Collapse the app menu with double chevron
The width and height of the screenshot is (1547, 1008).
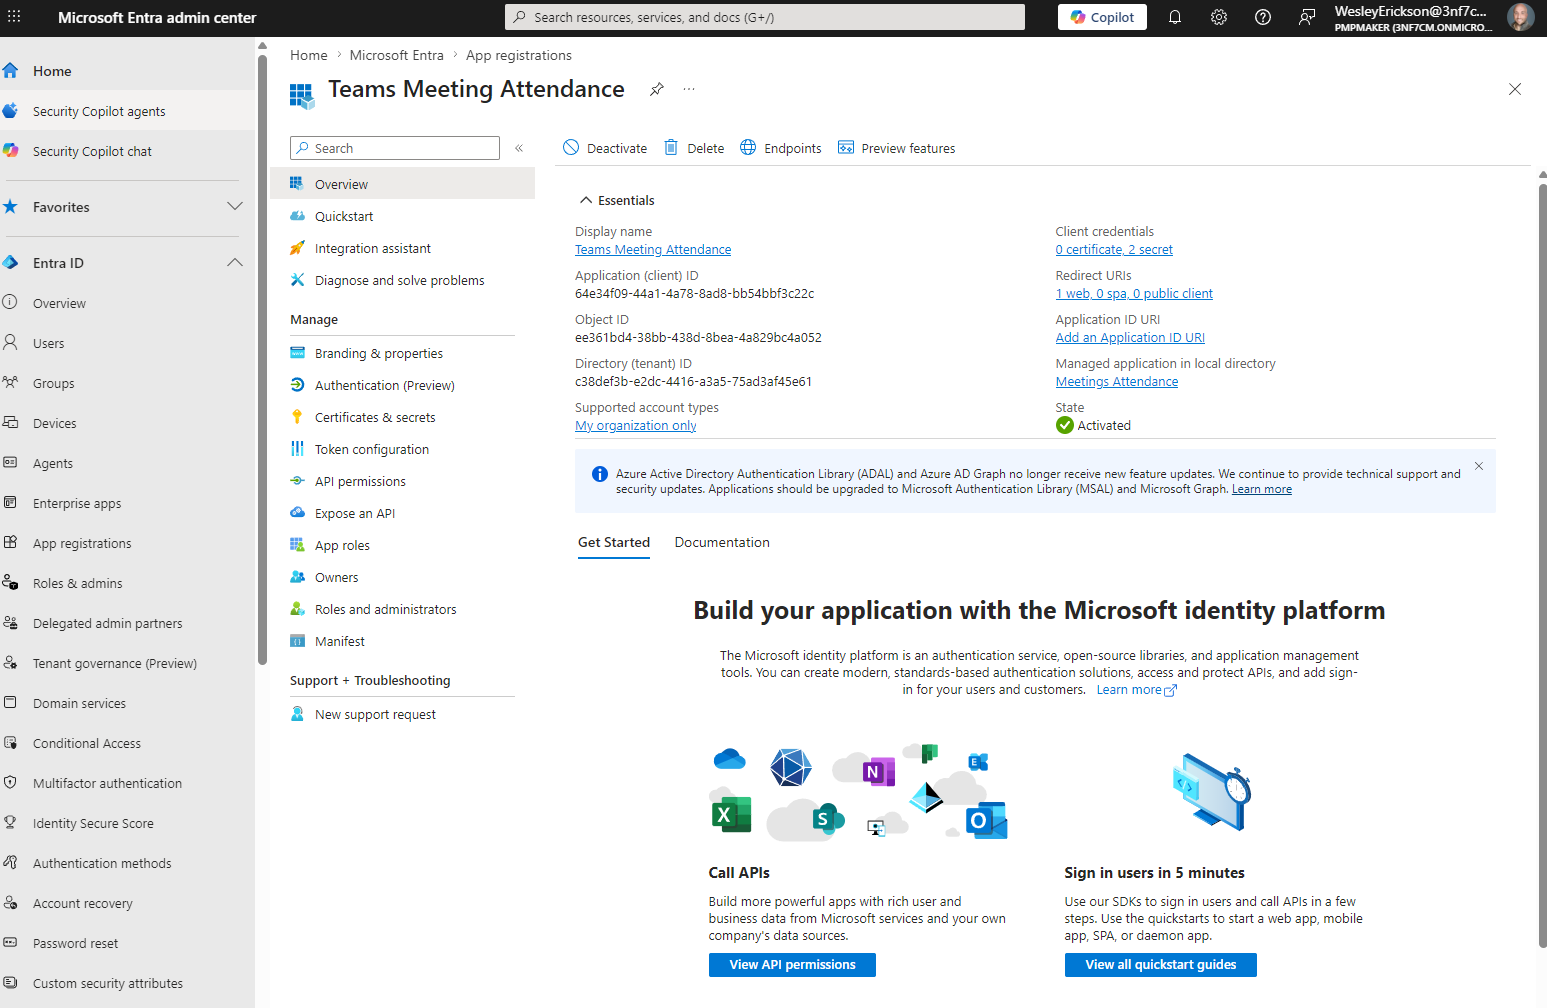click(x=519, y=148)
